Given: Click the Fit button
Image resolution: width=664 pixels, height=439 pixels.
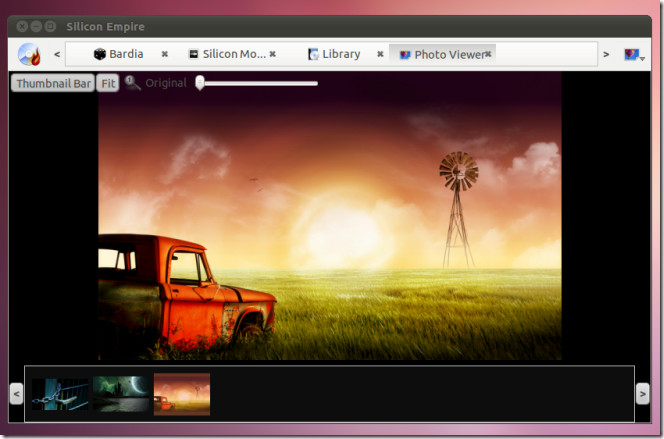Looking at the screenshot, I should pos(108,83).
